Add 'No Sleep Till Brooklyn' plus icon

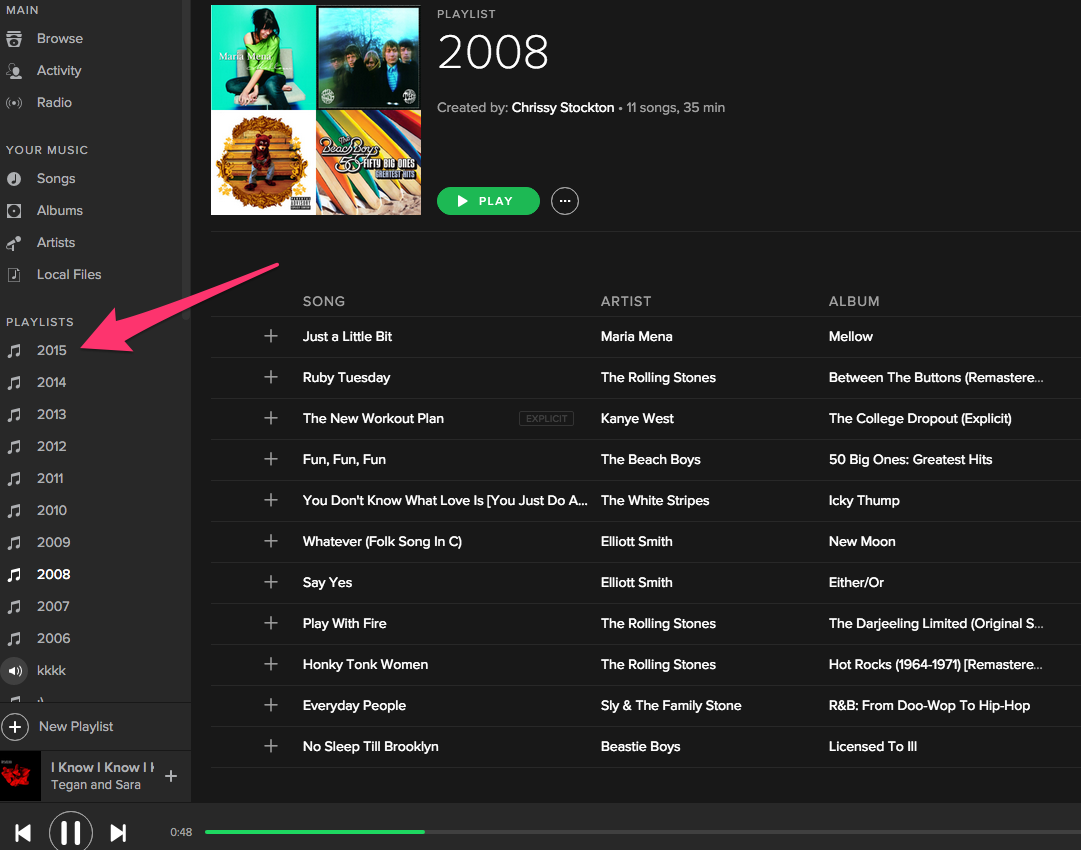click(x=271, y=747)
